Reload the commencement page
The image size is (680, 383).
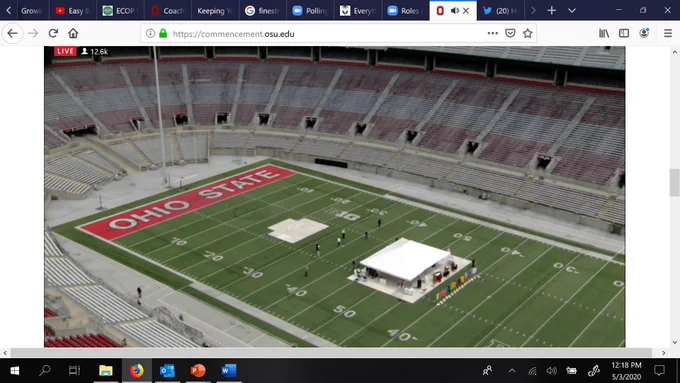tap(53, 33)
